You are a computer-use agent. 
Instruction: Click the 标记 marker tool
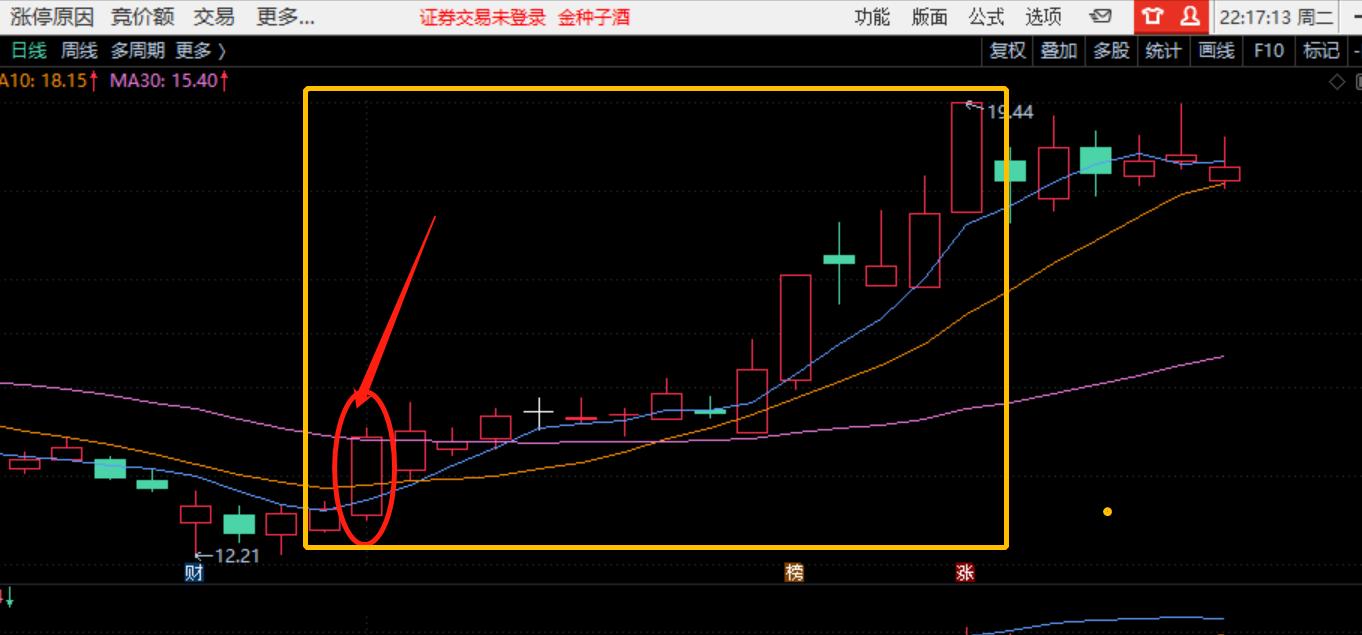click(1319, 50)
